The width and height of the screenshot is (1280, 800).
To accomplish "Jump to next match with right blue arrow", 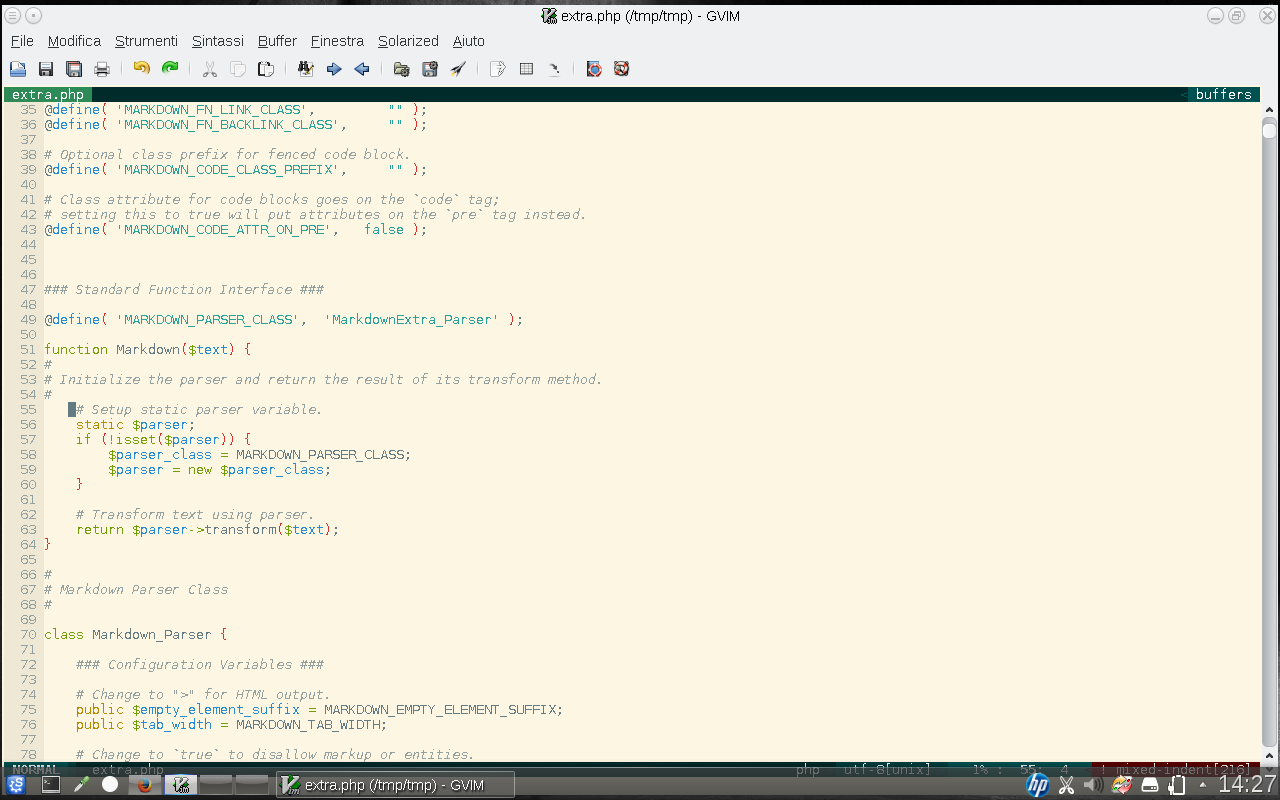I will click(x=334, y=69).
